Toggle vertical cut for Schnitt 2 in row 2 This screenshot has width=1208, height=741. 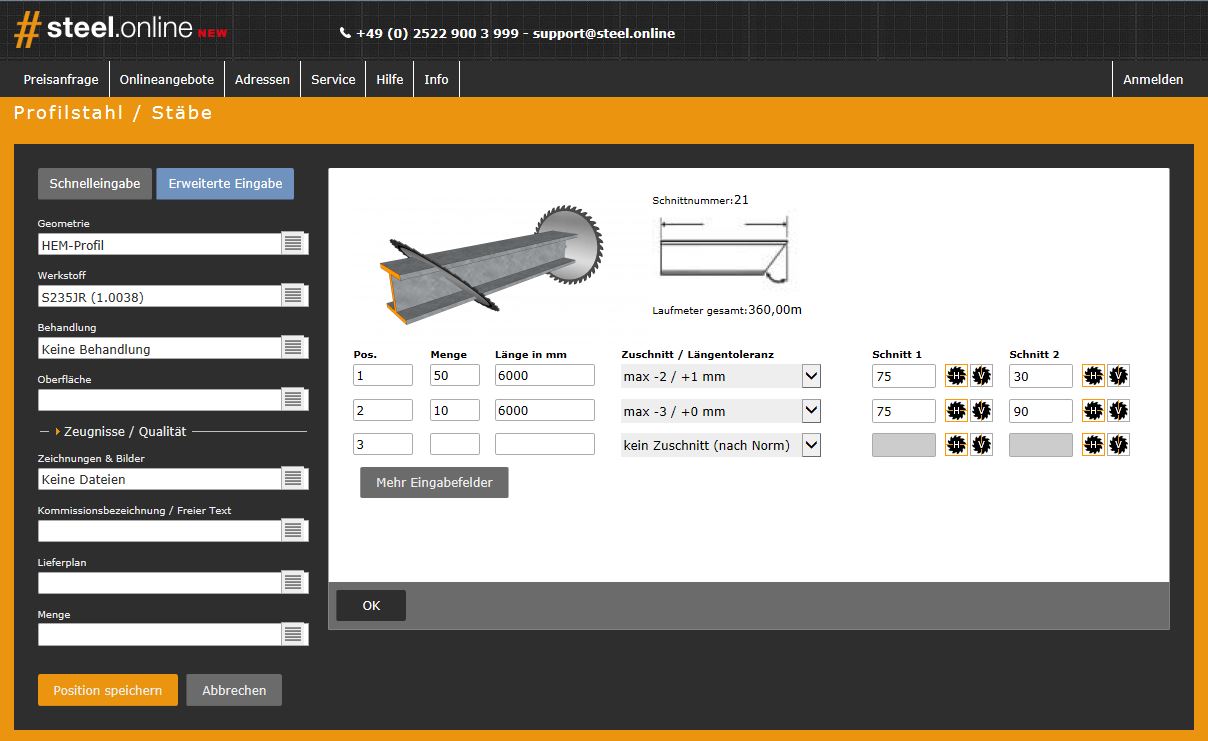[1118, 411]
